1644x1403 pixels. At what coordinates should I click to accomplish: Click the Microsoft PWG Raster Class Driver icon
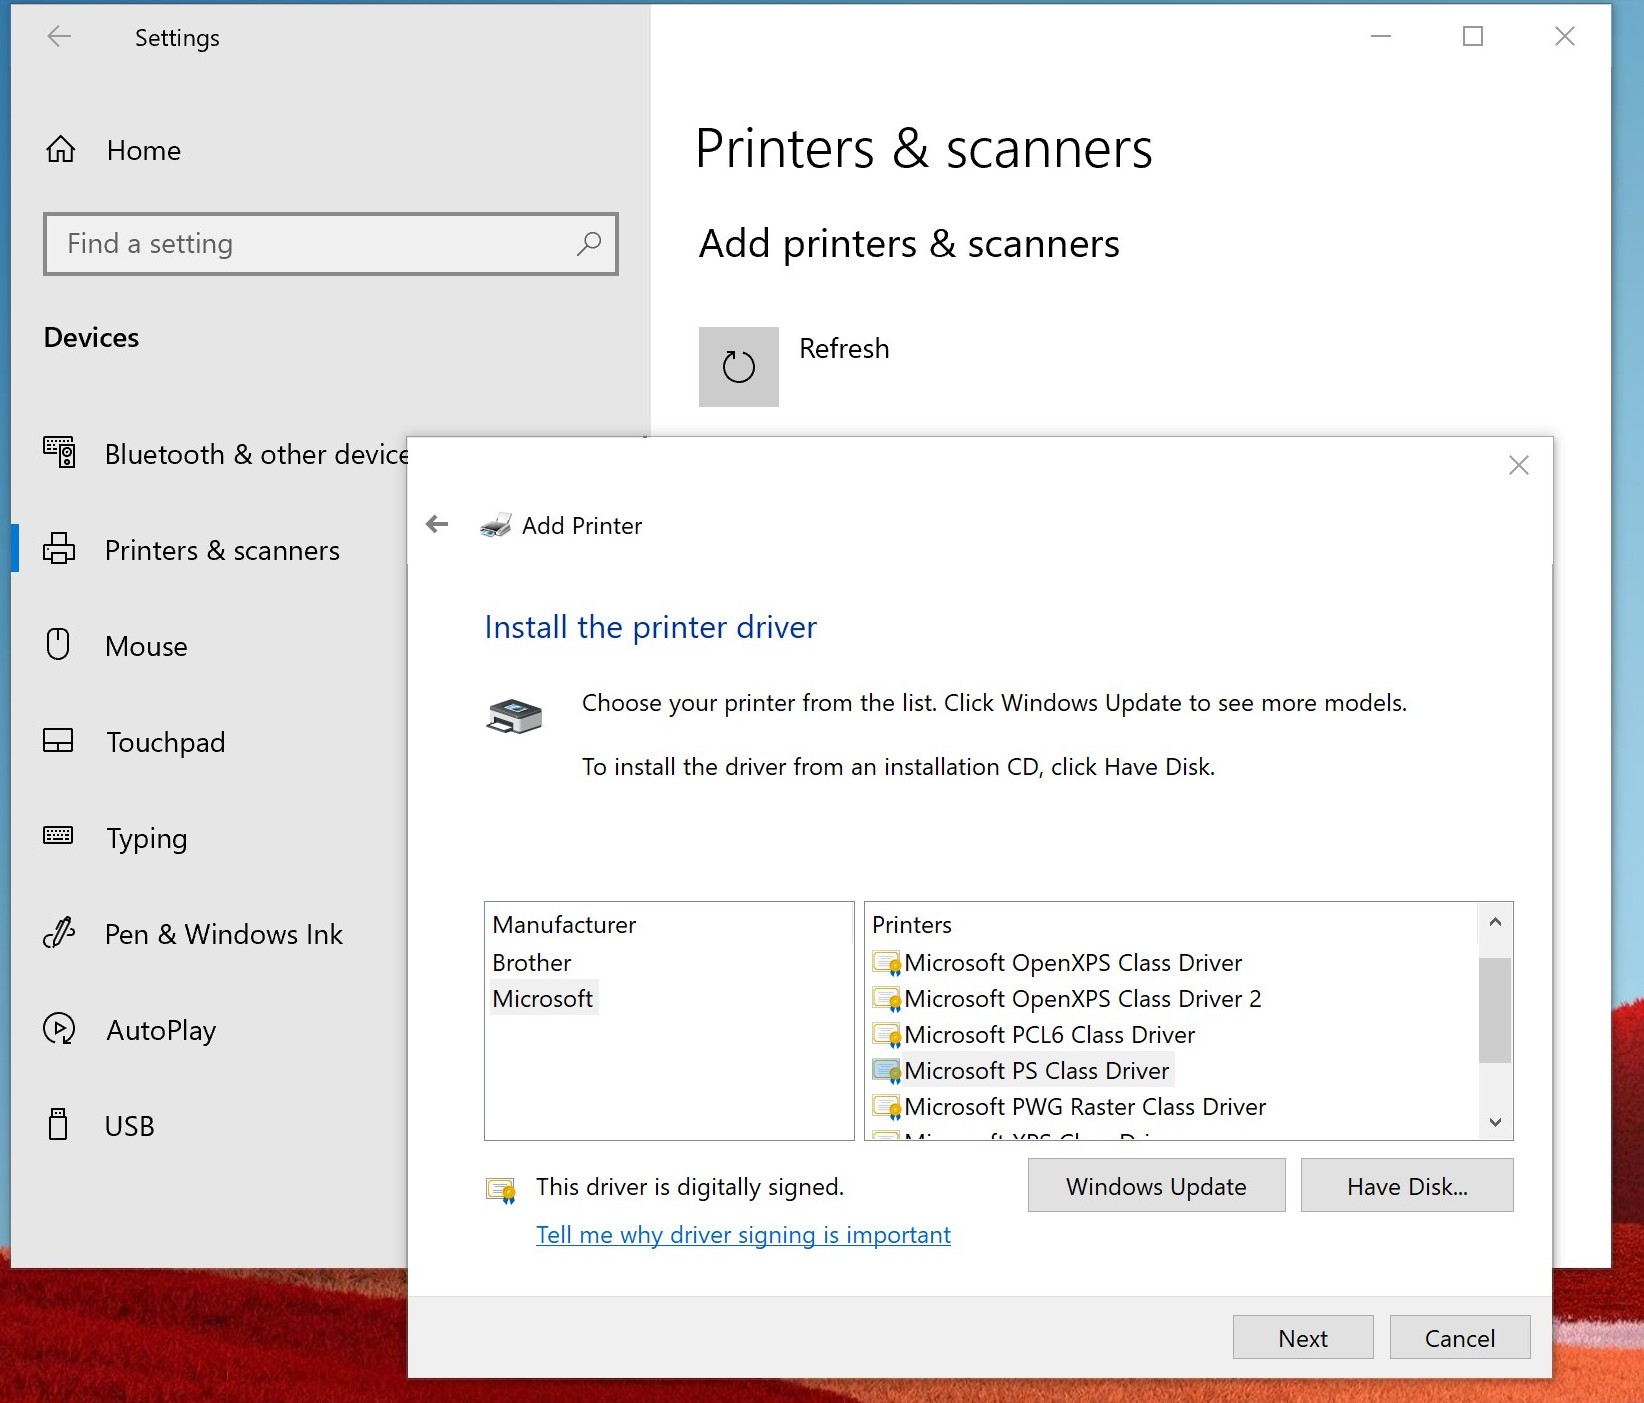tap(887, 1107)
